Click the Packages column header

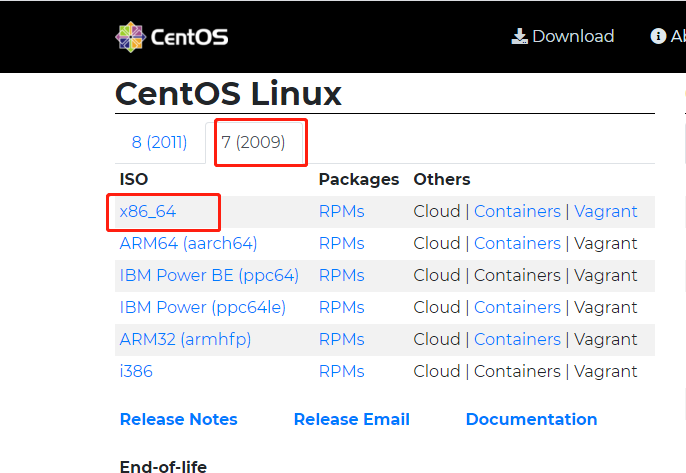(x=359, y=179)
